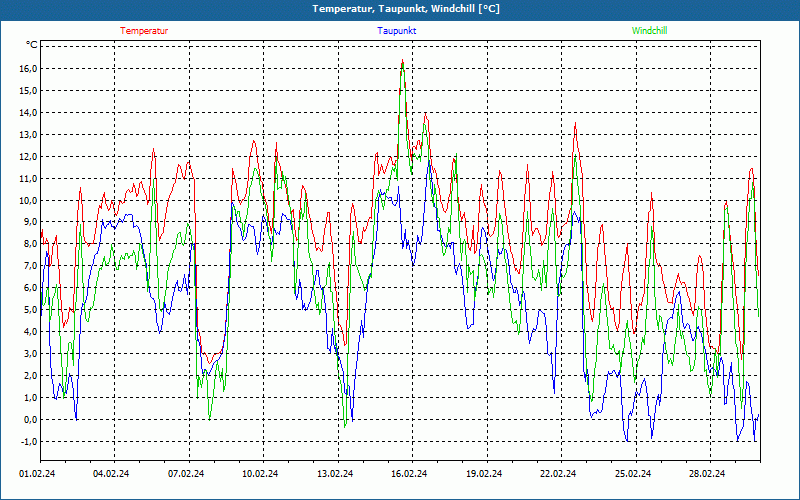Click the 13.02.24 date label

tap(335, 474)
